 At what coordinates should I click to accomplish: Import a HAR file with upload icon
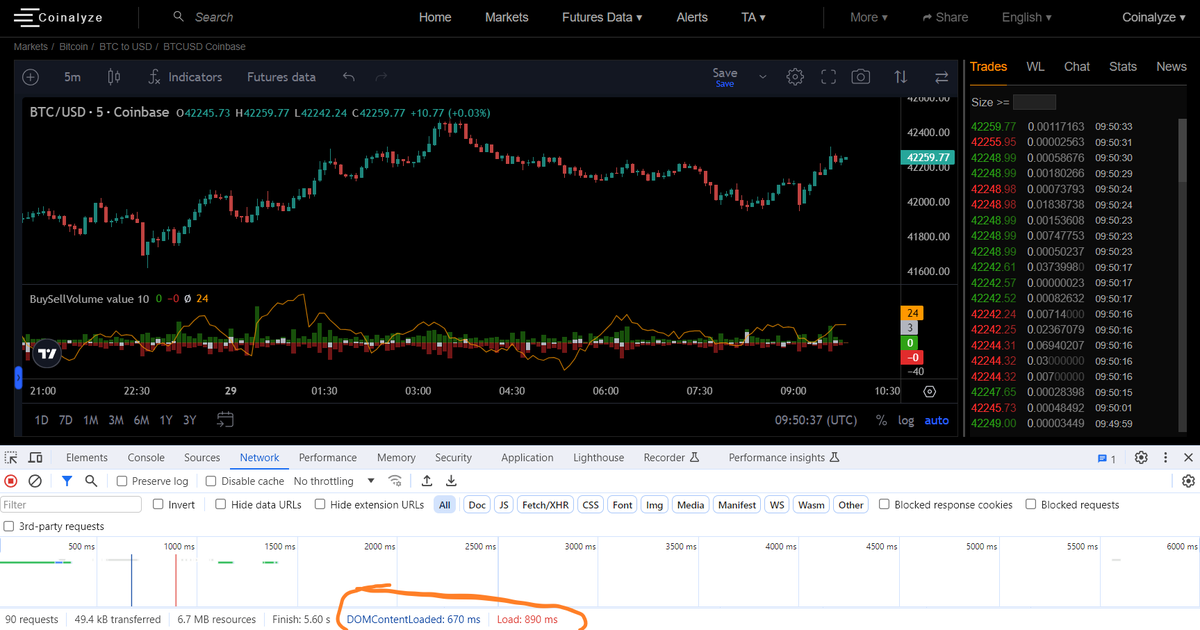[427, 481]
